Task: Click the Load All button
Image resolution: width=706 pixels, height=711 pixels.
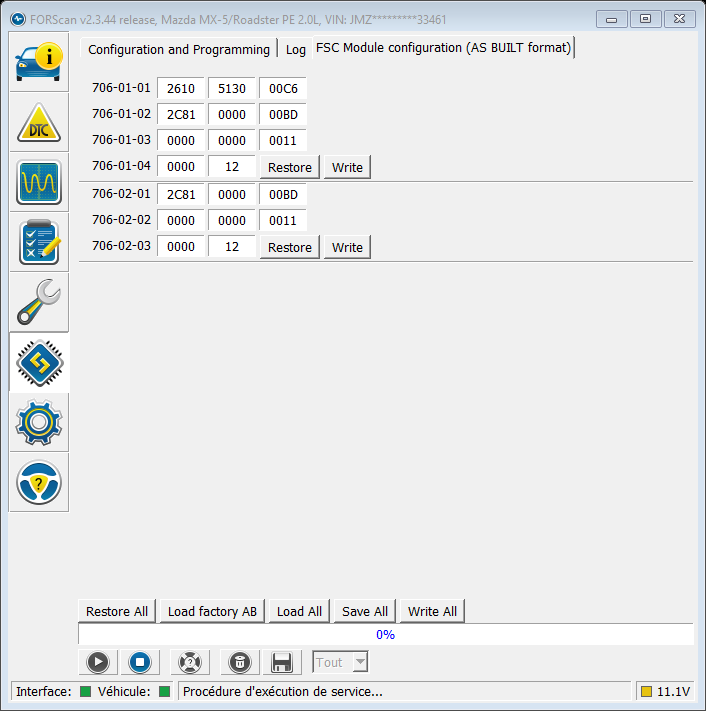Action: [299, 611]
